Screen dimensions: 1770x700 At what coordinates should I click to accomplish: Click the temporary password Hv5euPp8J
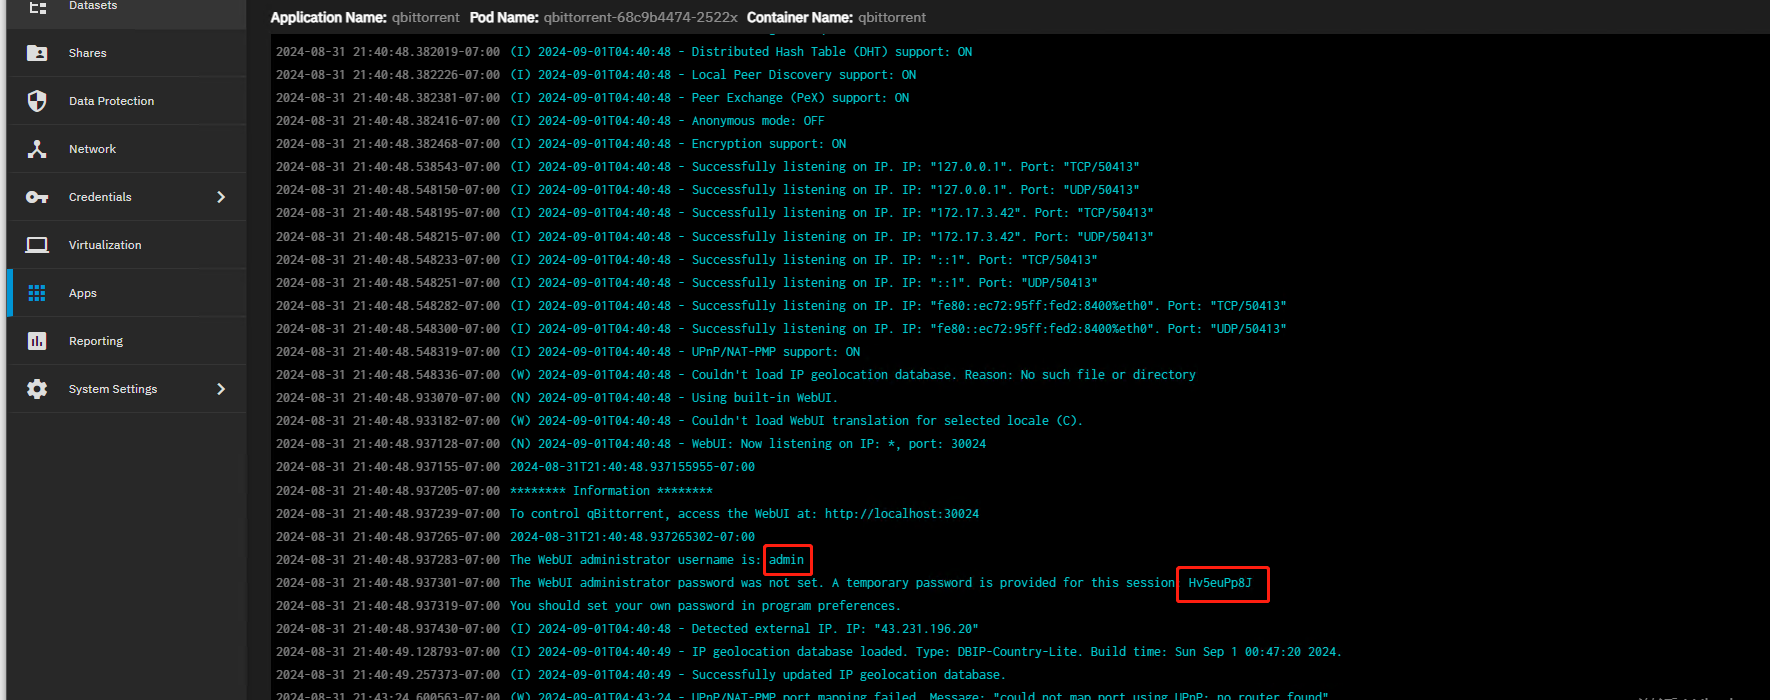point(1220,583)
